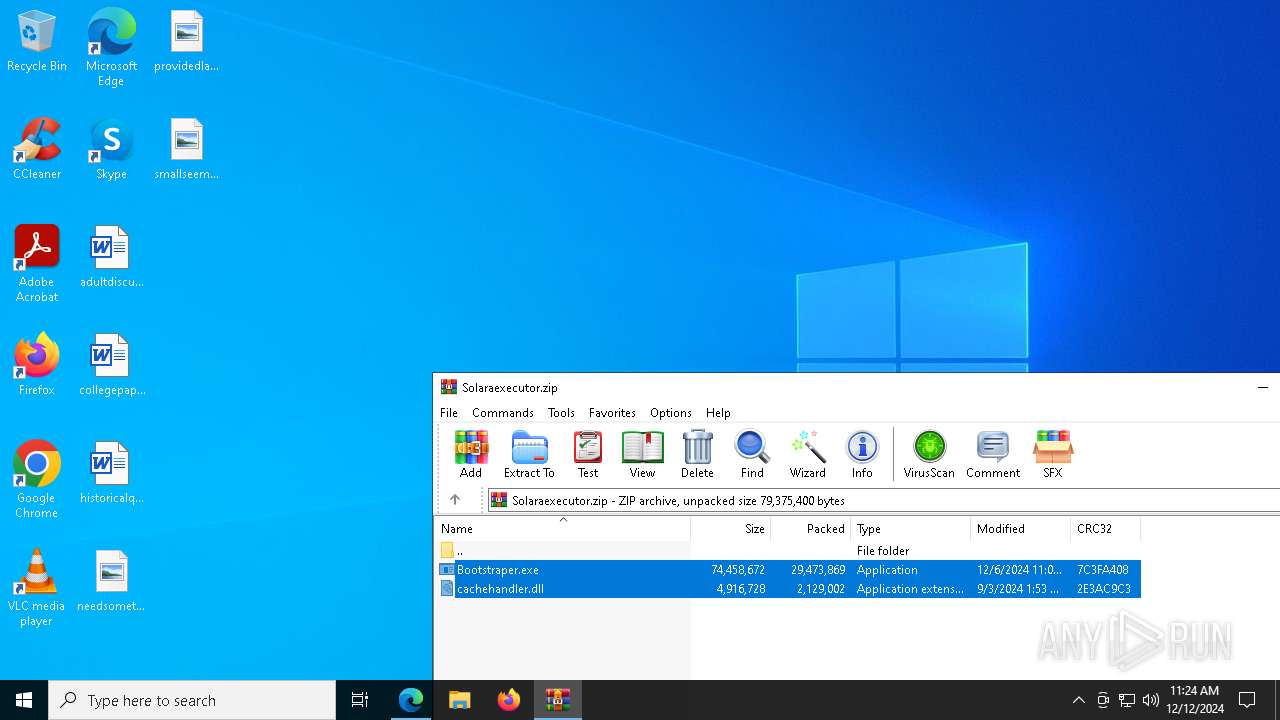Select the CCleaner desktop shortcut
This screenshot has width=1280, height=720.
37,150
